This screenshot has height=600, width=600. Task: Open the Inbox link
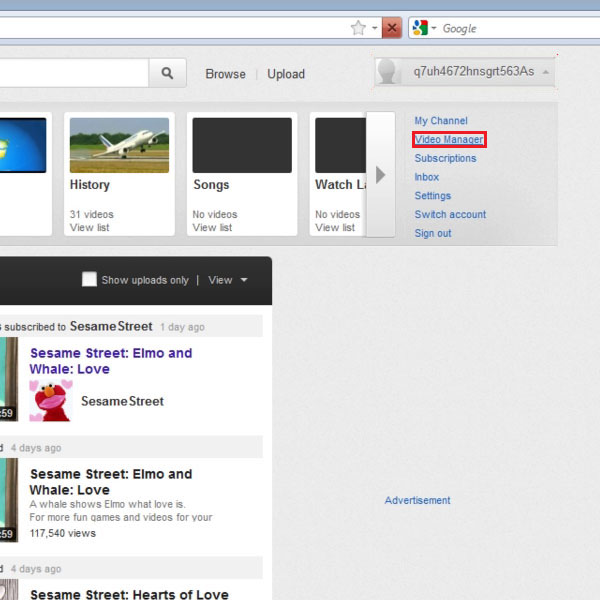point(427,177)
